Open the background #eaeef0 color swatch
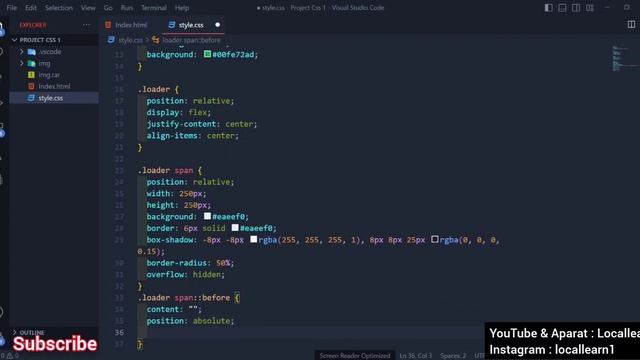 [x=207, y=216]
